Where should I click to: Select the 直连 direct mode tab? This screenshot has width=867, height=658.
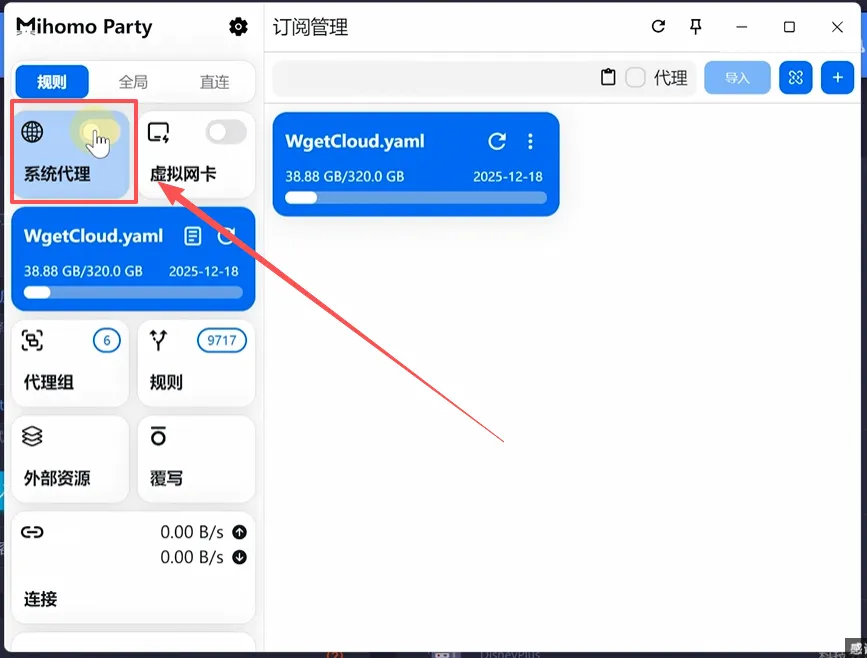[214, 82]
